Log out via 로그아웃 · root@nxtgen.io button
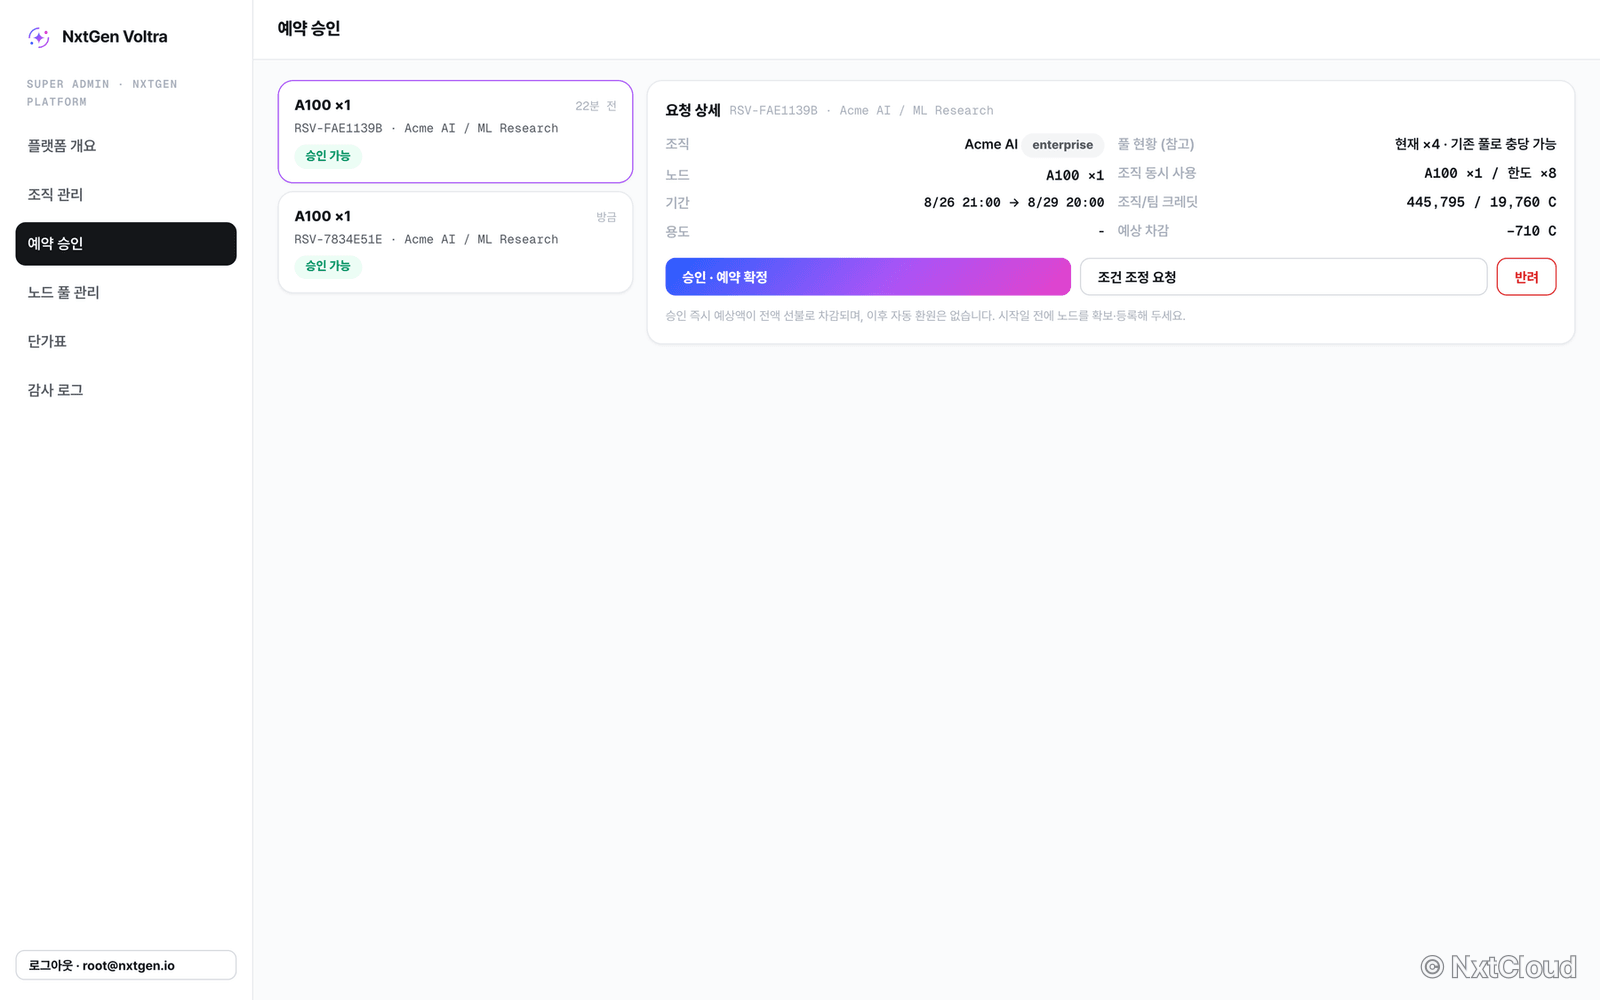 126,965
